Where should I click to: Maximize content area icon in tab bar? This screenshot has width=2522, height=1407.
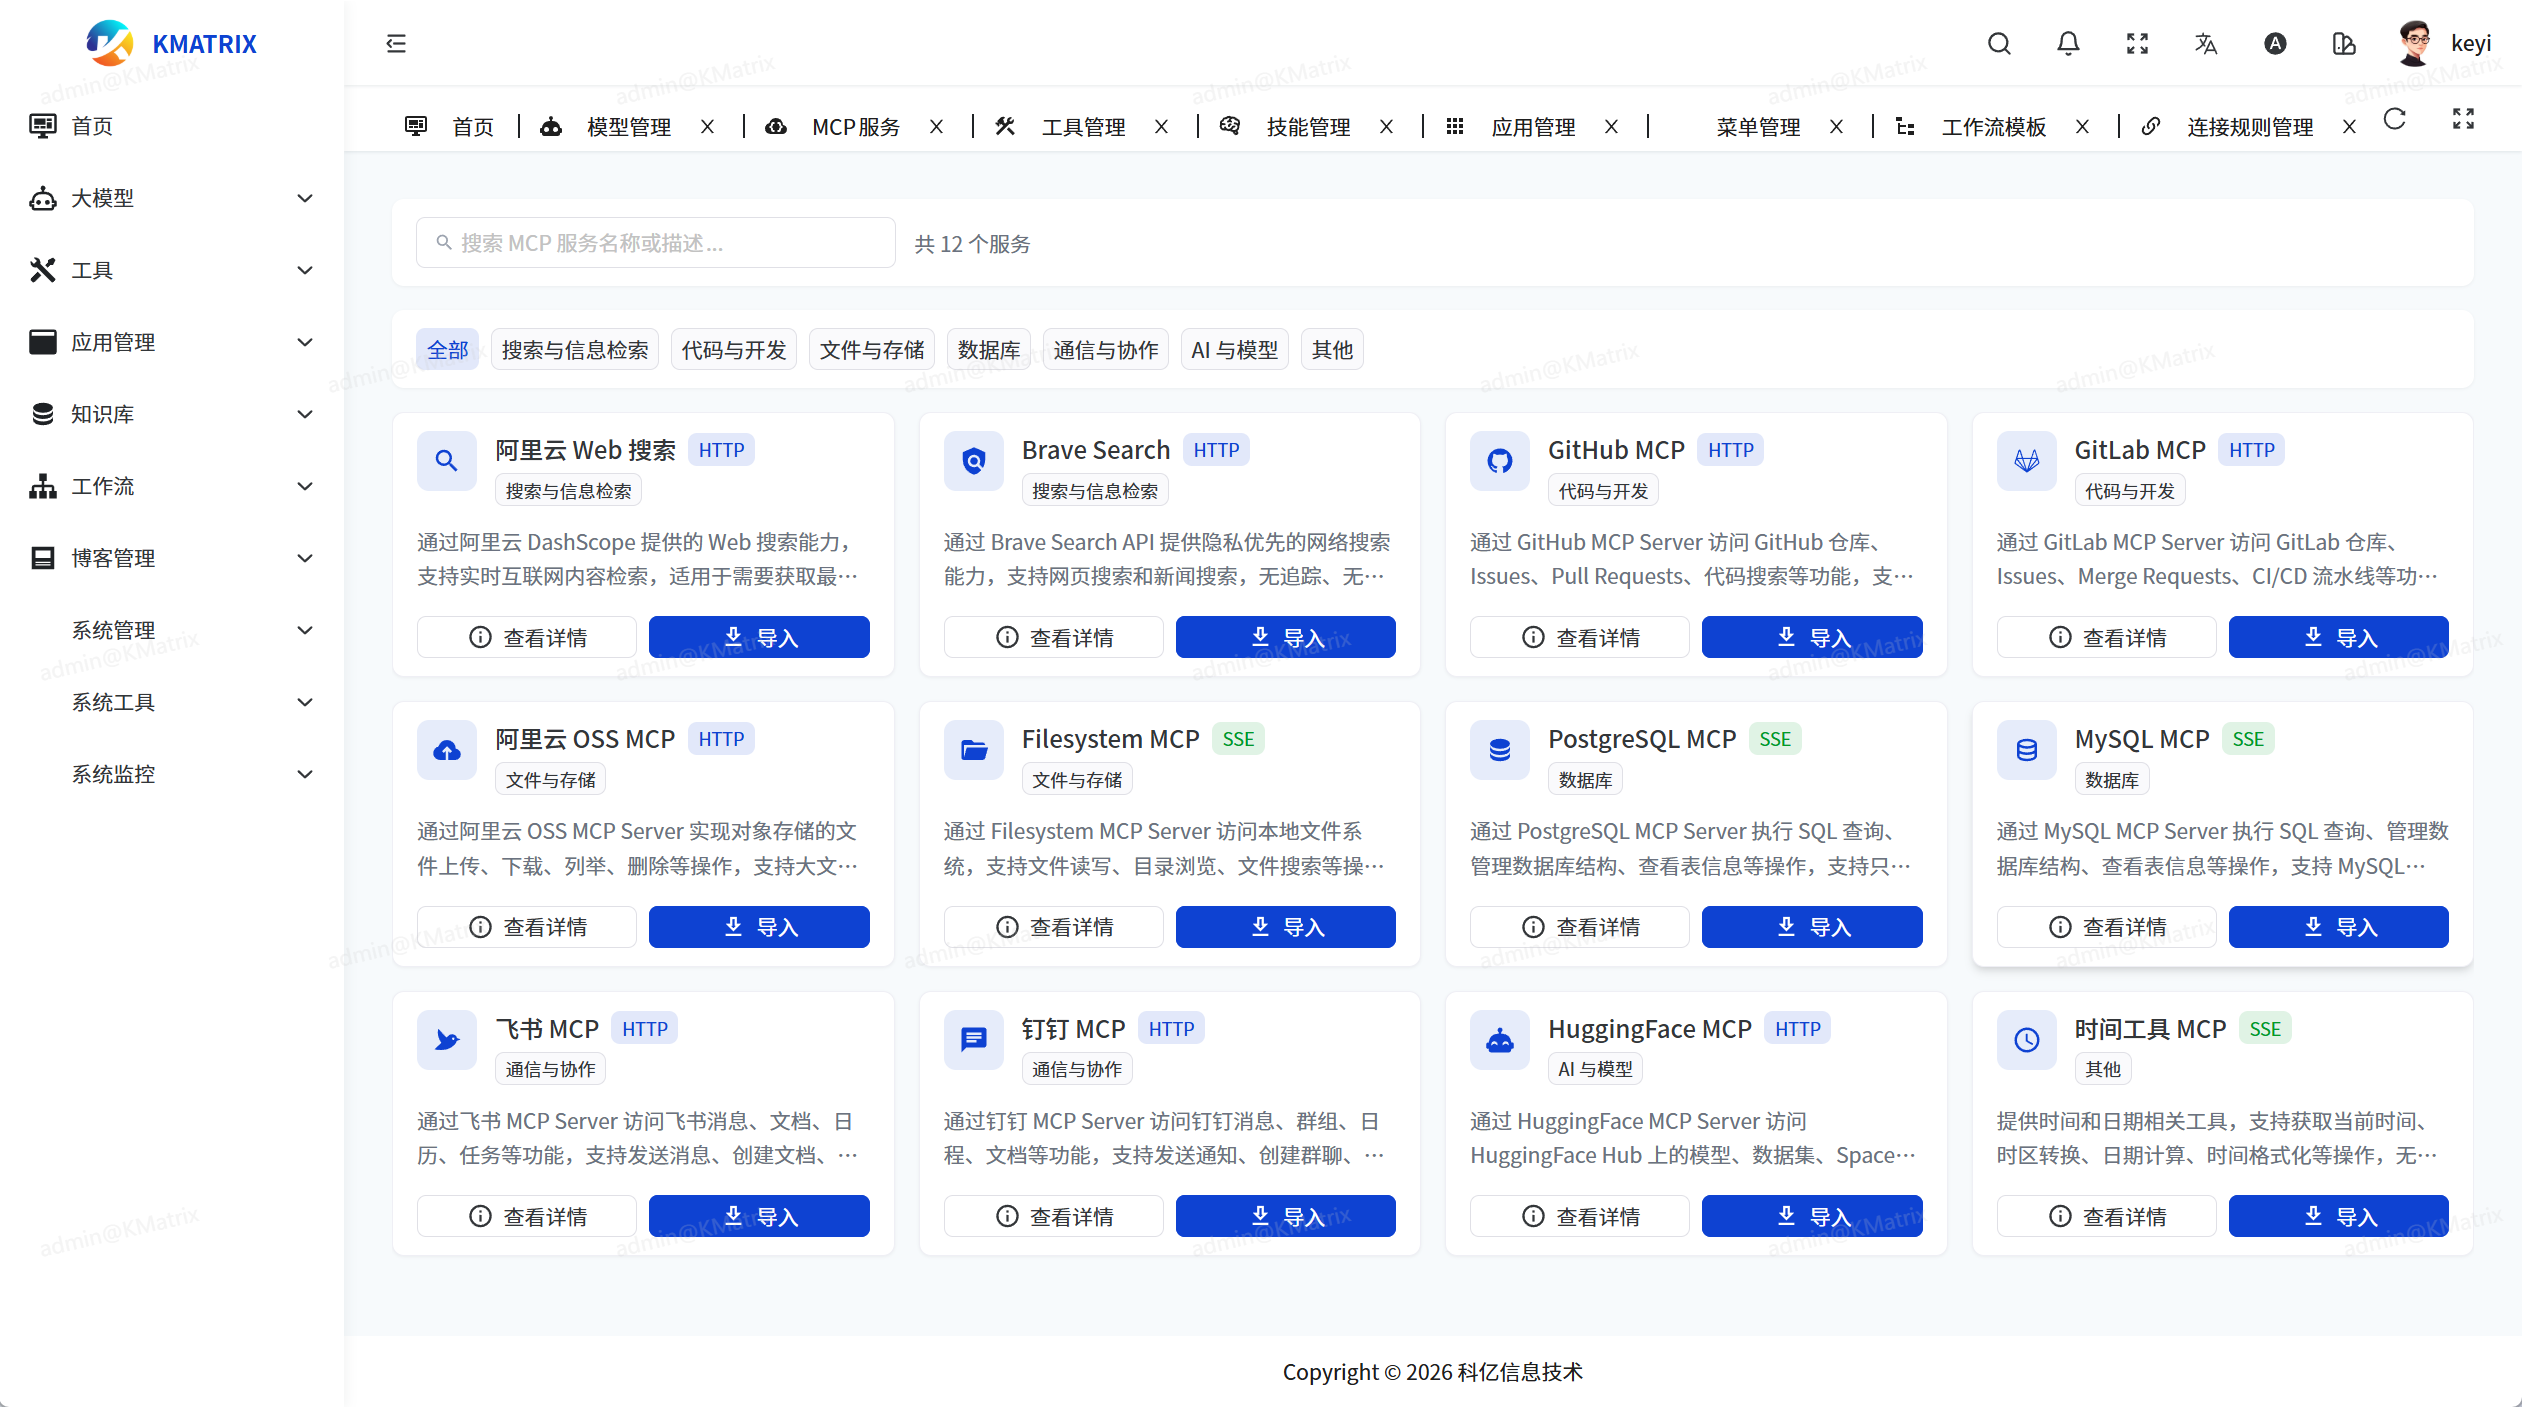tap(2463, 120)
